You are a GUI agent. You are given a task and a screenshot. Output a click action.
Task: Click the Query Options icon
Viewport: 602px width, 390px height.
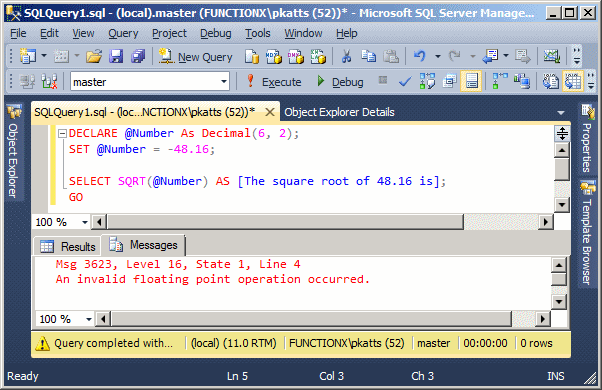pyautogui.click(x=449, y=81)
